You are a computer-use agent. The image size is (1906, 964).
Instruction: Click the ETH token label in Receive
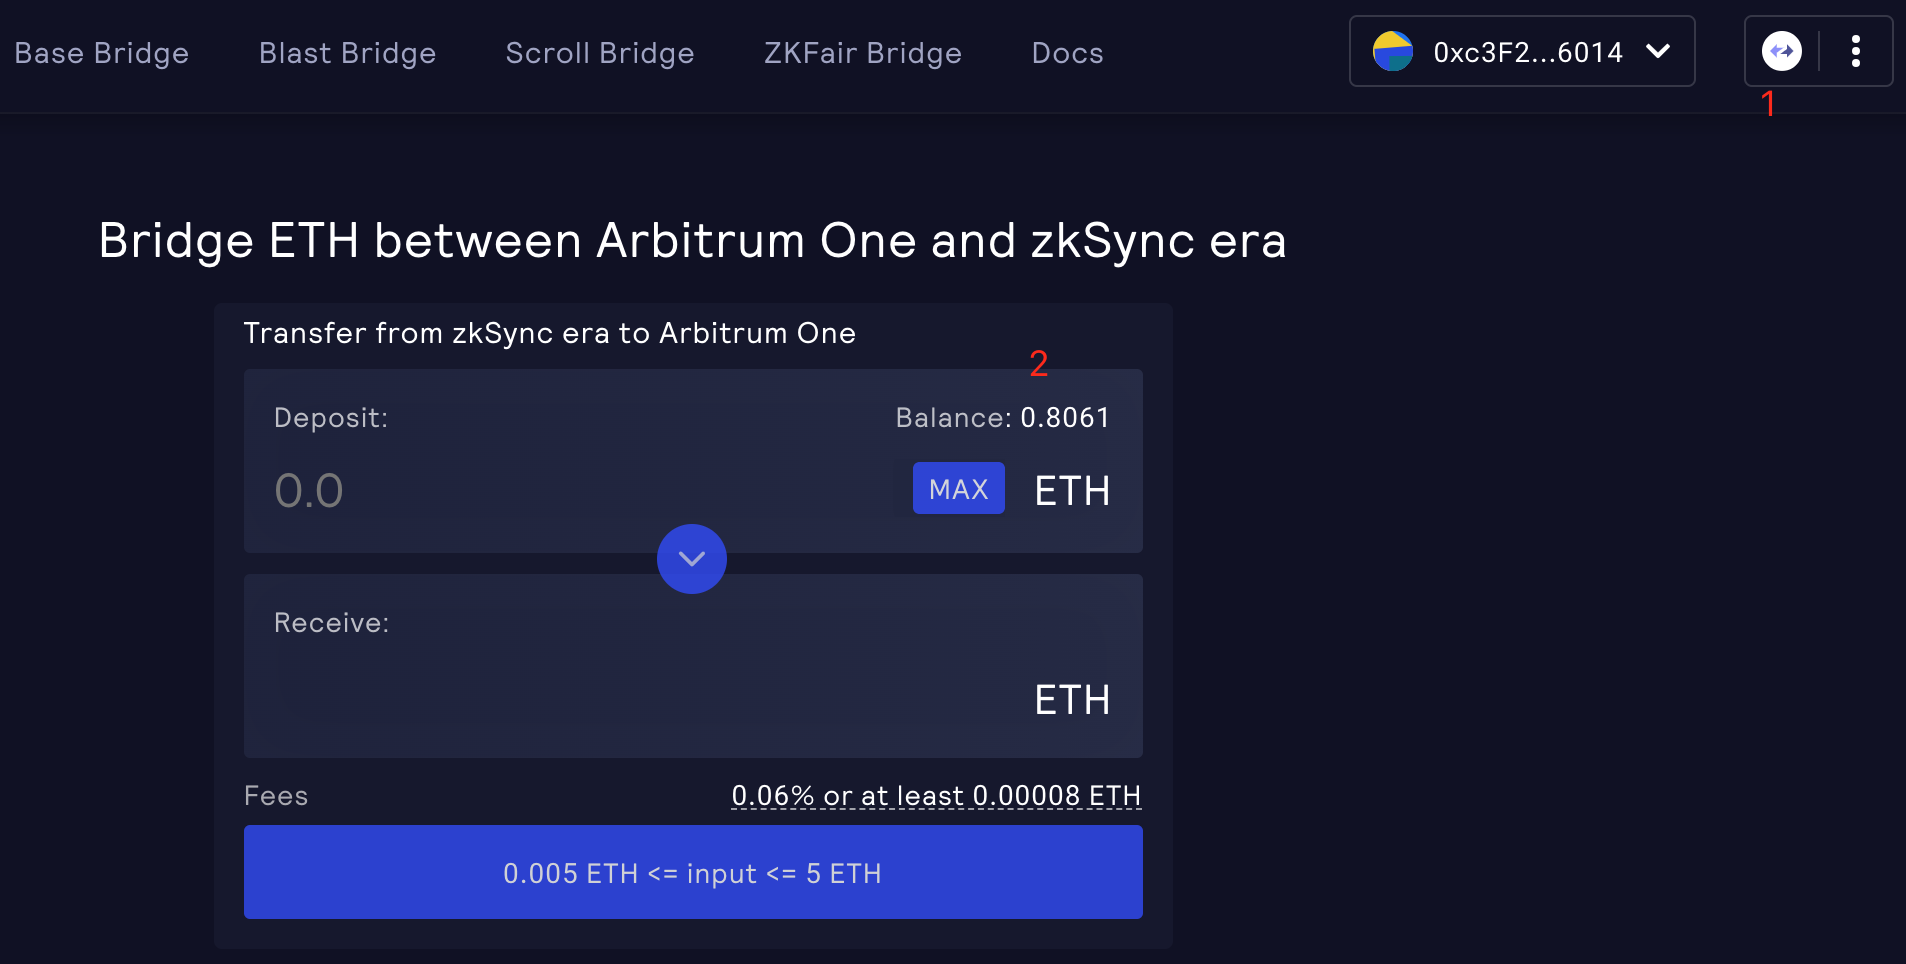pyautogui.click(x=1072, y=700)
